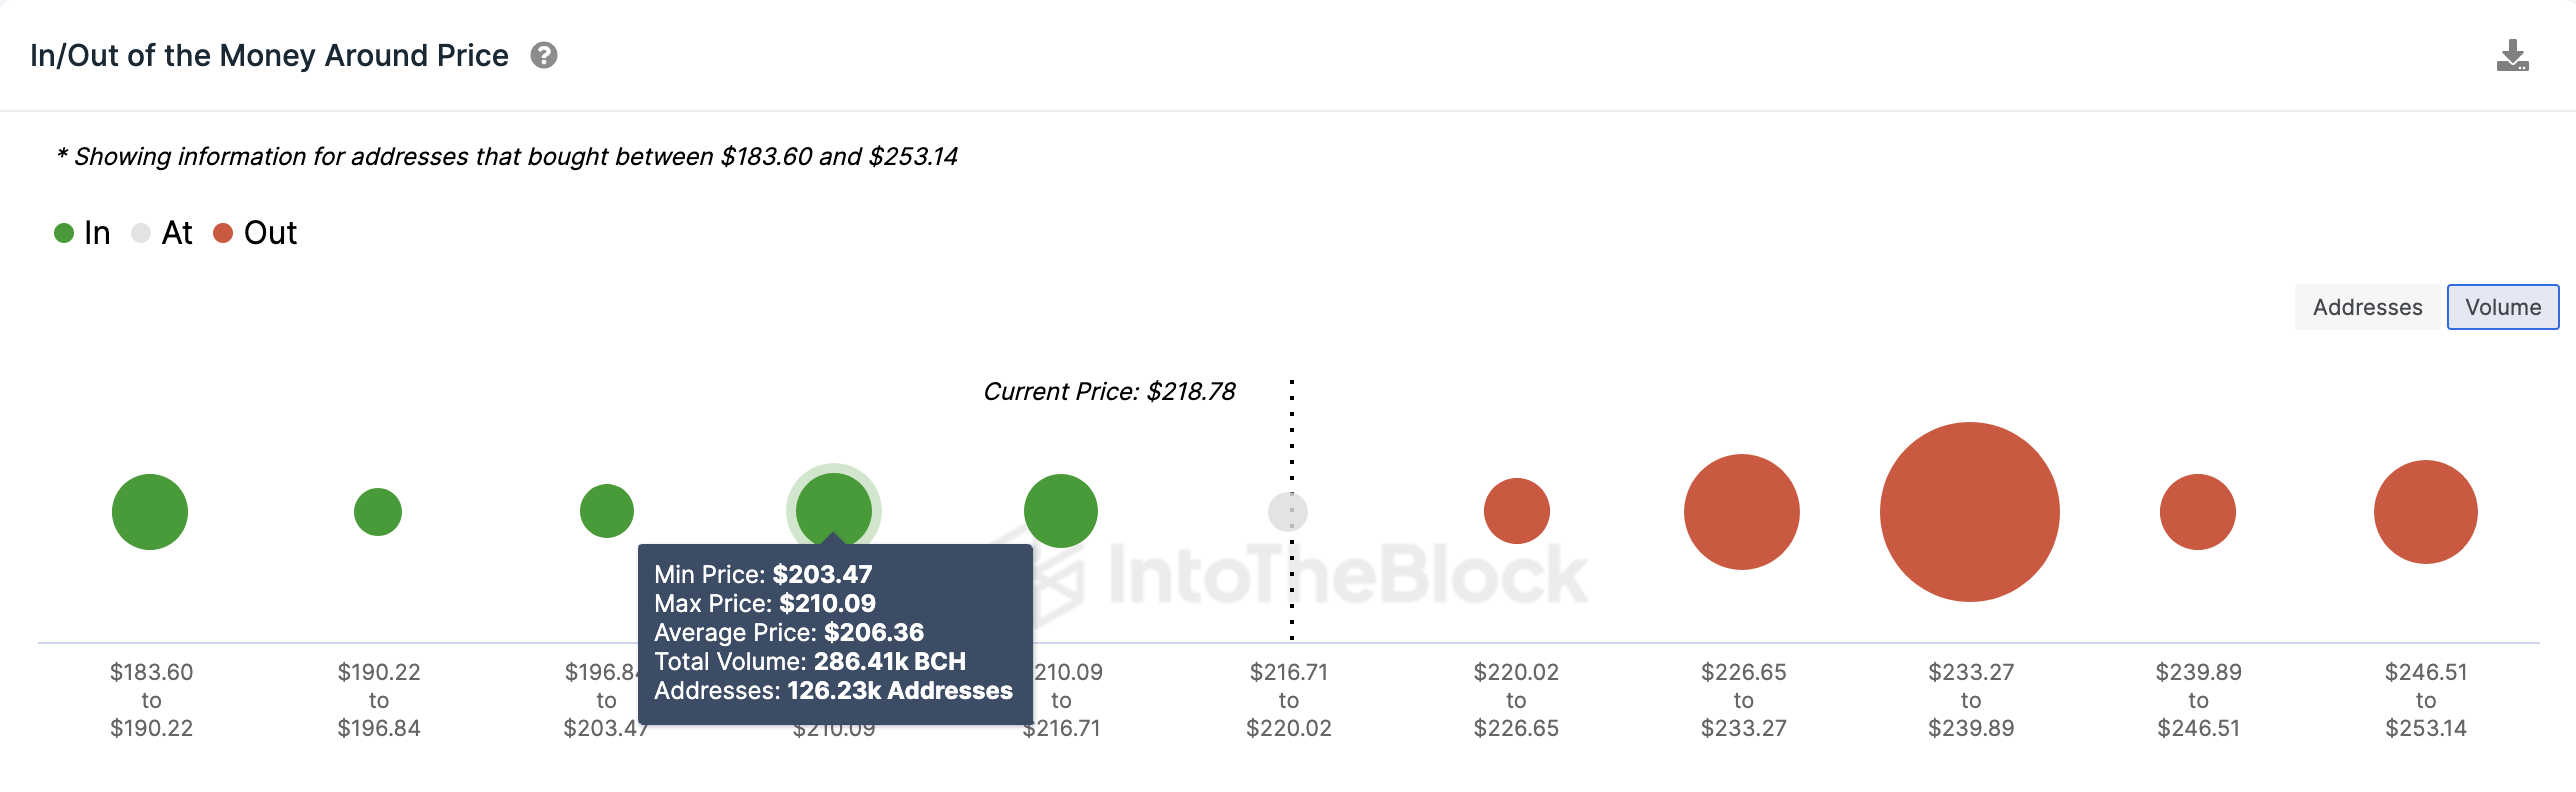Select the red bubble for $239.89 to $246.51
This screenshot has height=792, width=2576.
2198,512
